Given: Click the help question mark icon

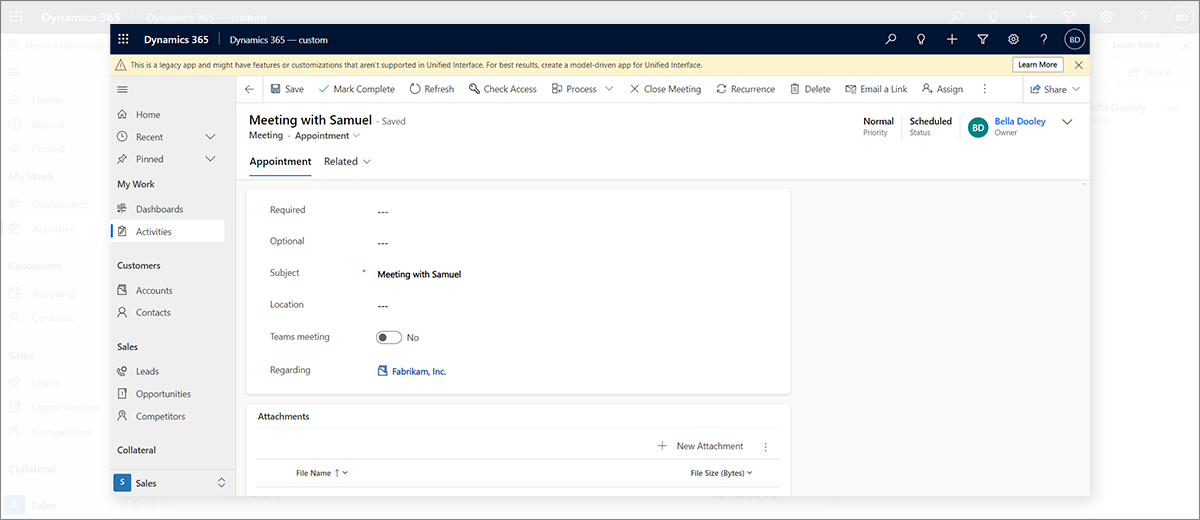Looking at the screenshot, I should 1044,40.
